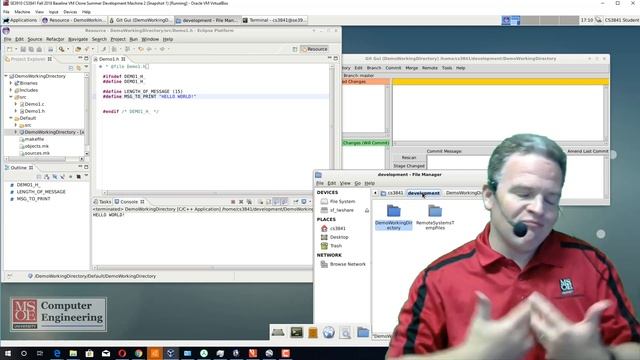640x360 pixels.
Task: Click Remove Launch icon in Console toolbar
Action: (x=241, y=202)
